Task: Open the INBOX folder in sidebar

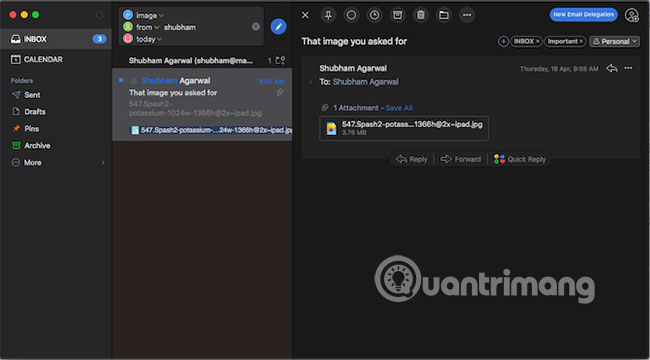Action: point(56,39)
